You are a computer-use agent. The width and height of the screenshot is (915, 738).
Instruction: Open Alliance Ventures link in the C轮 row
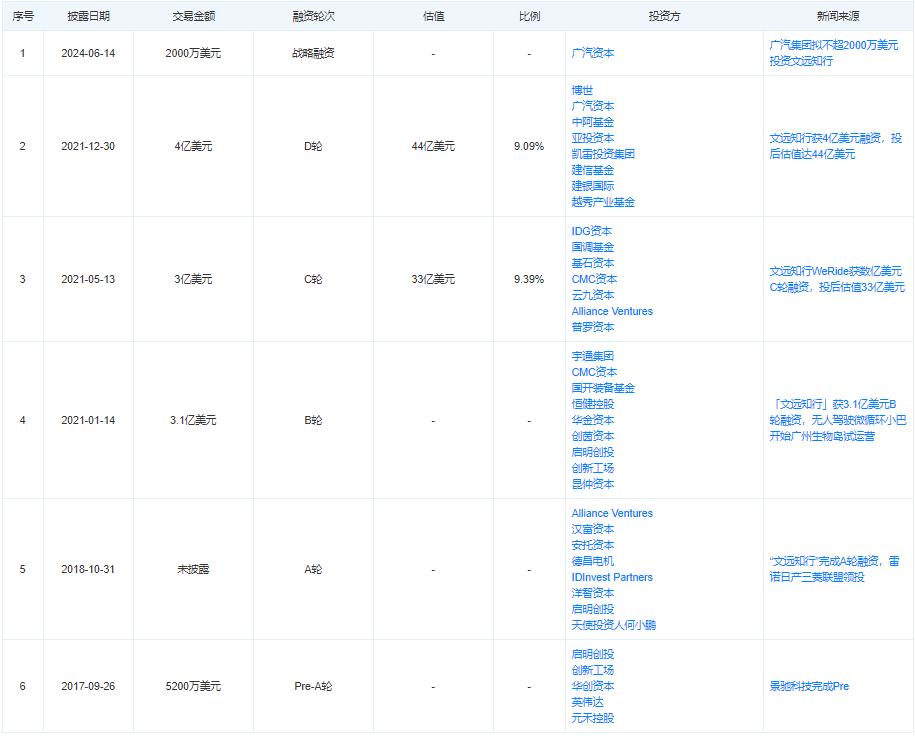point(612,311)
